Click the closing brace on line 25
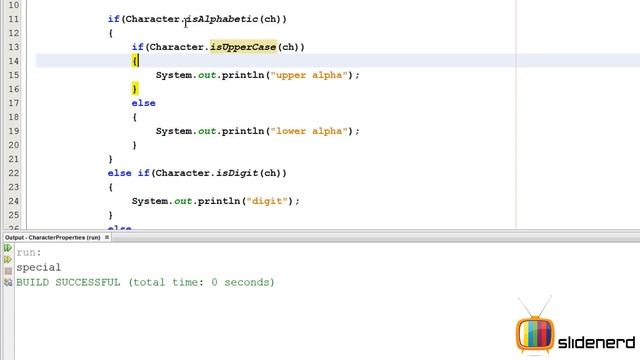 111,215
